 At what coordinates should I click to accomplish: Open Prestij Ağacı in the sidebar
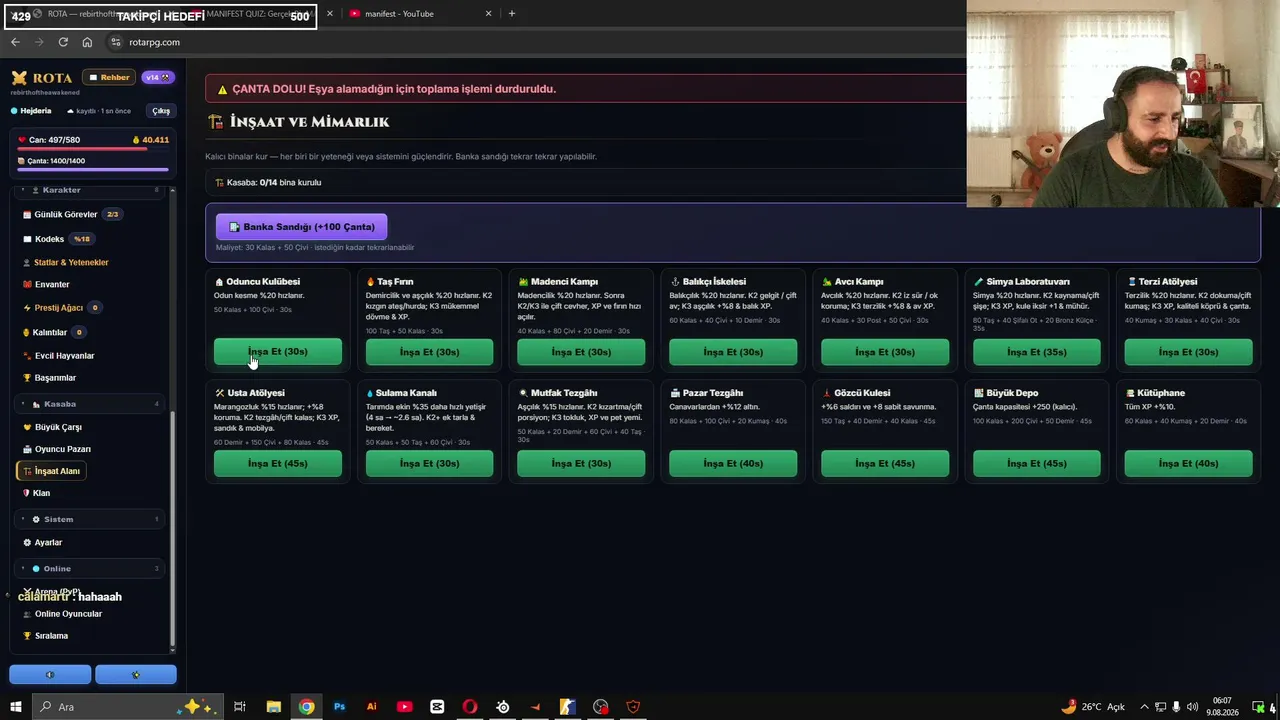[62, 308]
